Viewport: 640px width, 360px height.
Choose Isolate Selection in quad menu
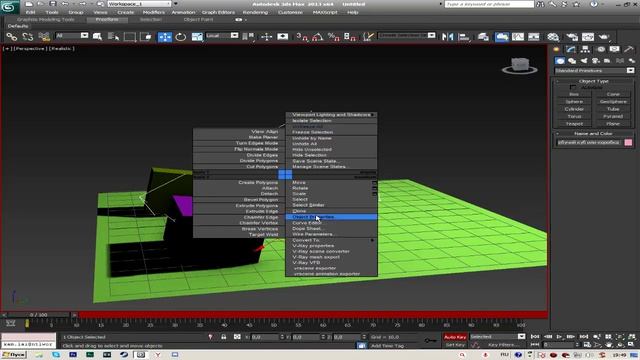point(331,120)
